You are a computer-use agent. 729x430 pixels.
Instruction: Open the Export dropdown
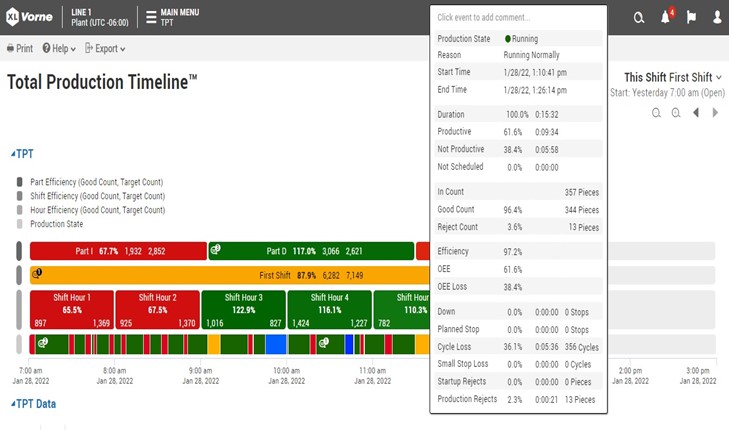(x=105, y=48)
